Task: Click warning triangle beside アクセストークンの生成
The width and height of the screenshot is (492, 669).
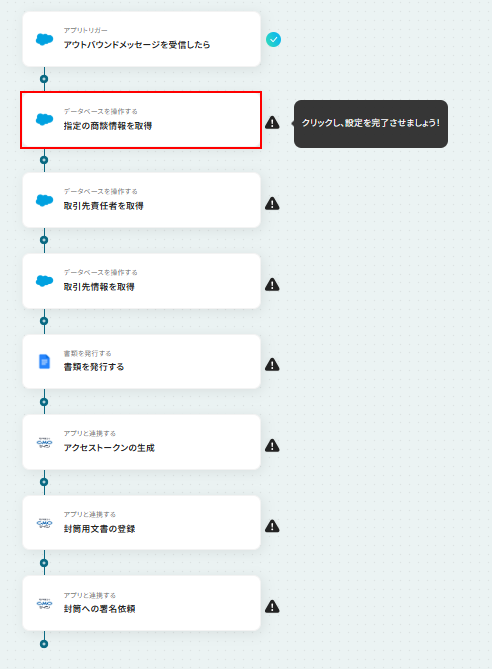Action: [x=272, y=446]
